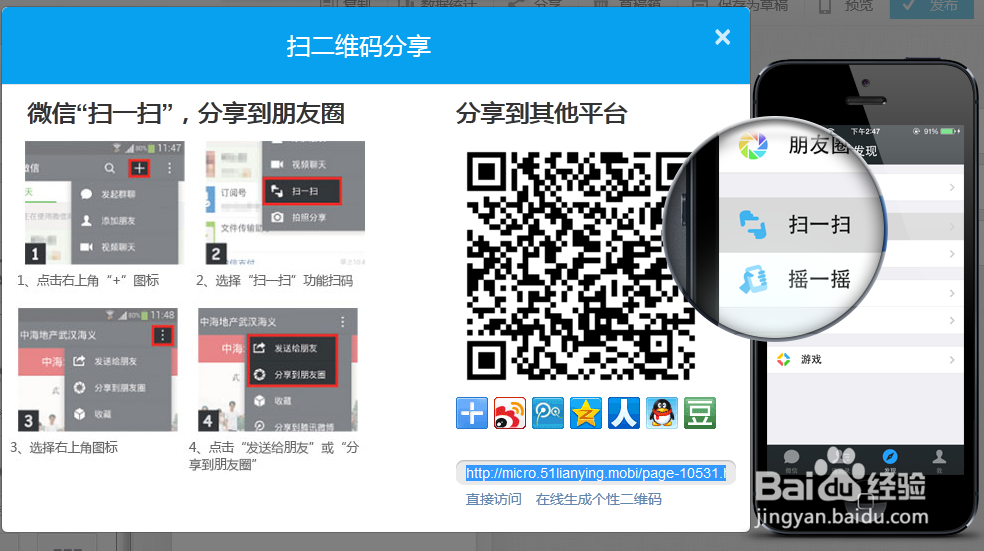984x551 pixels.
Task: View step 3 tutorial screenshot
Action: (x=97, y=370)
